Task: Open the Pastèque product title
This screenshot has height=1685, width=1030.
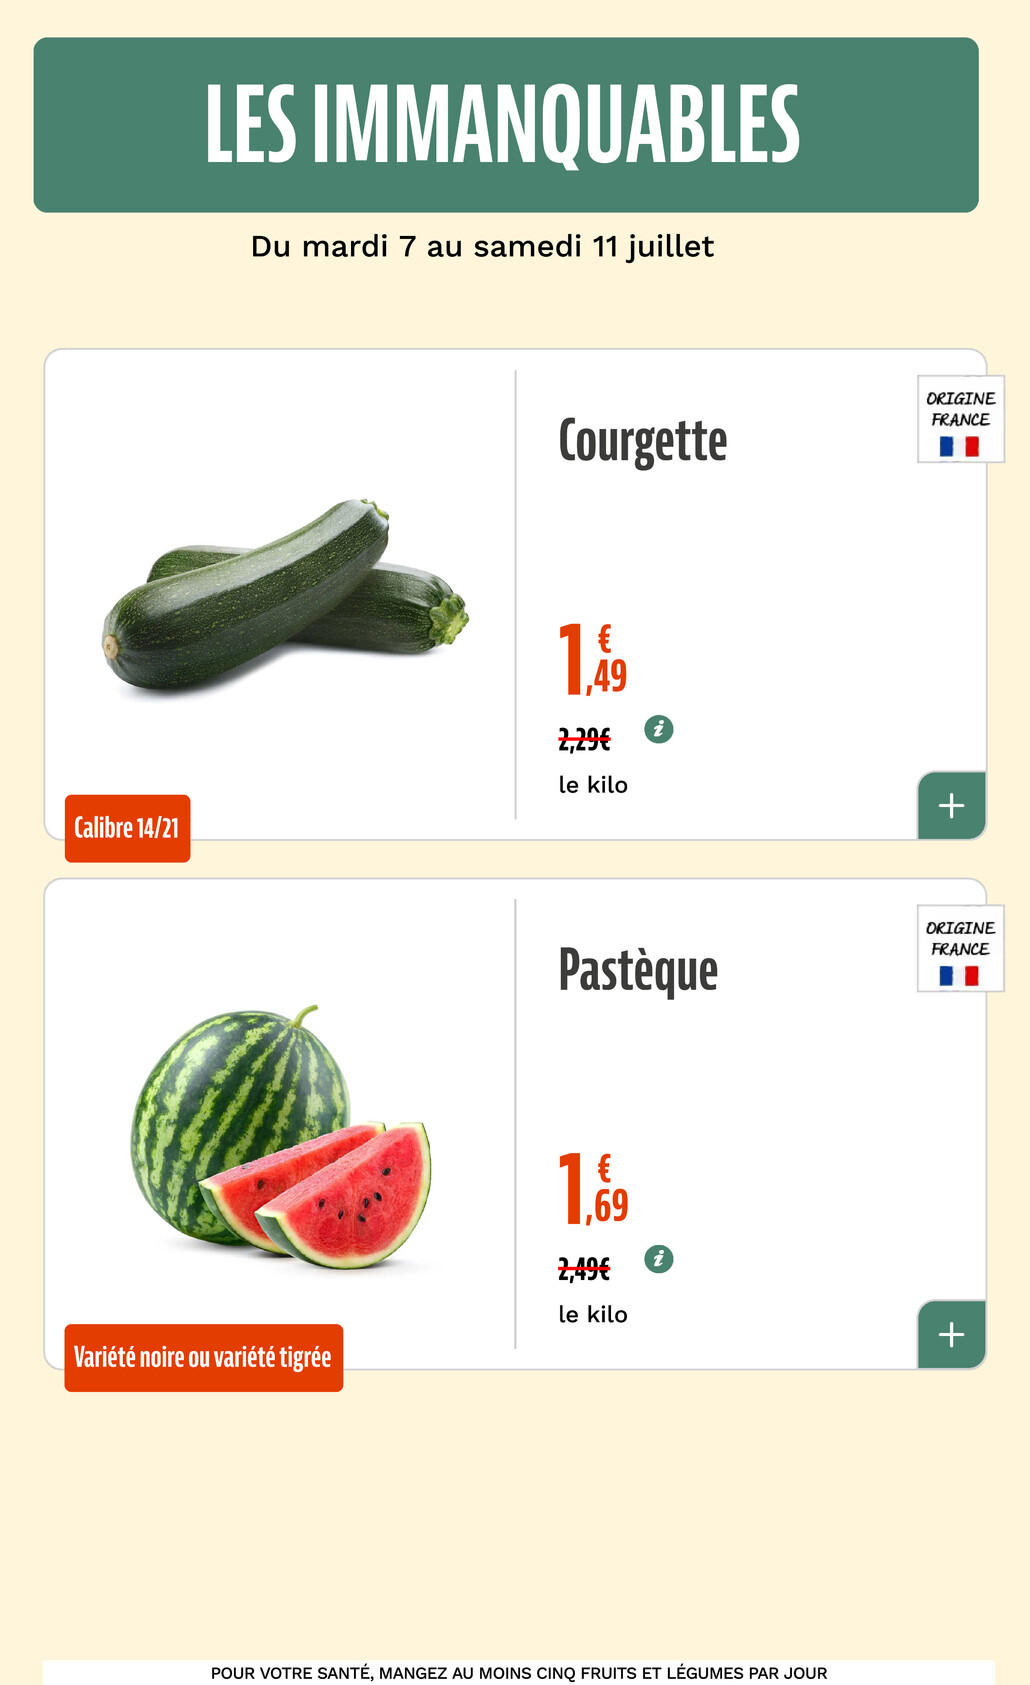Action: pyautogui.click(x=638, y=970)
